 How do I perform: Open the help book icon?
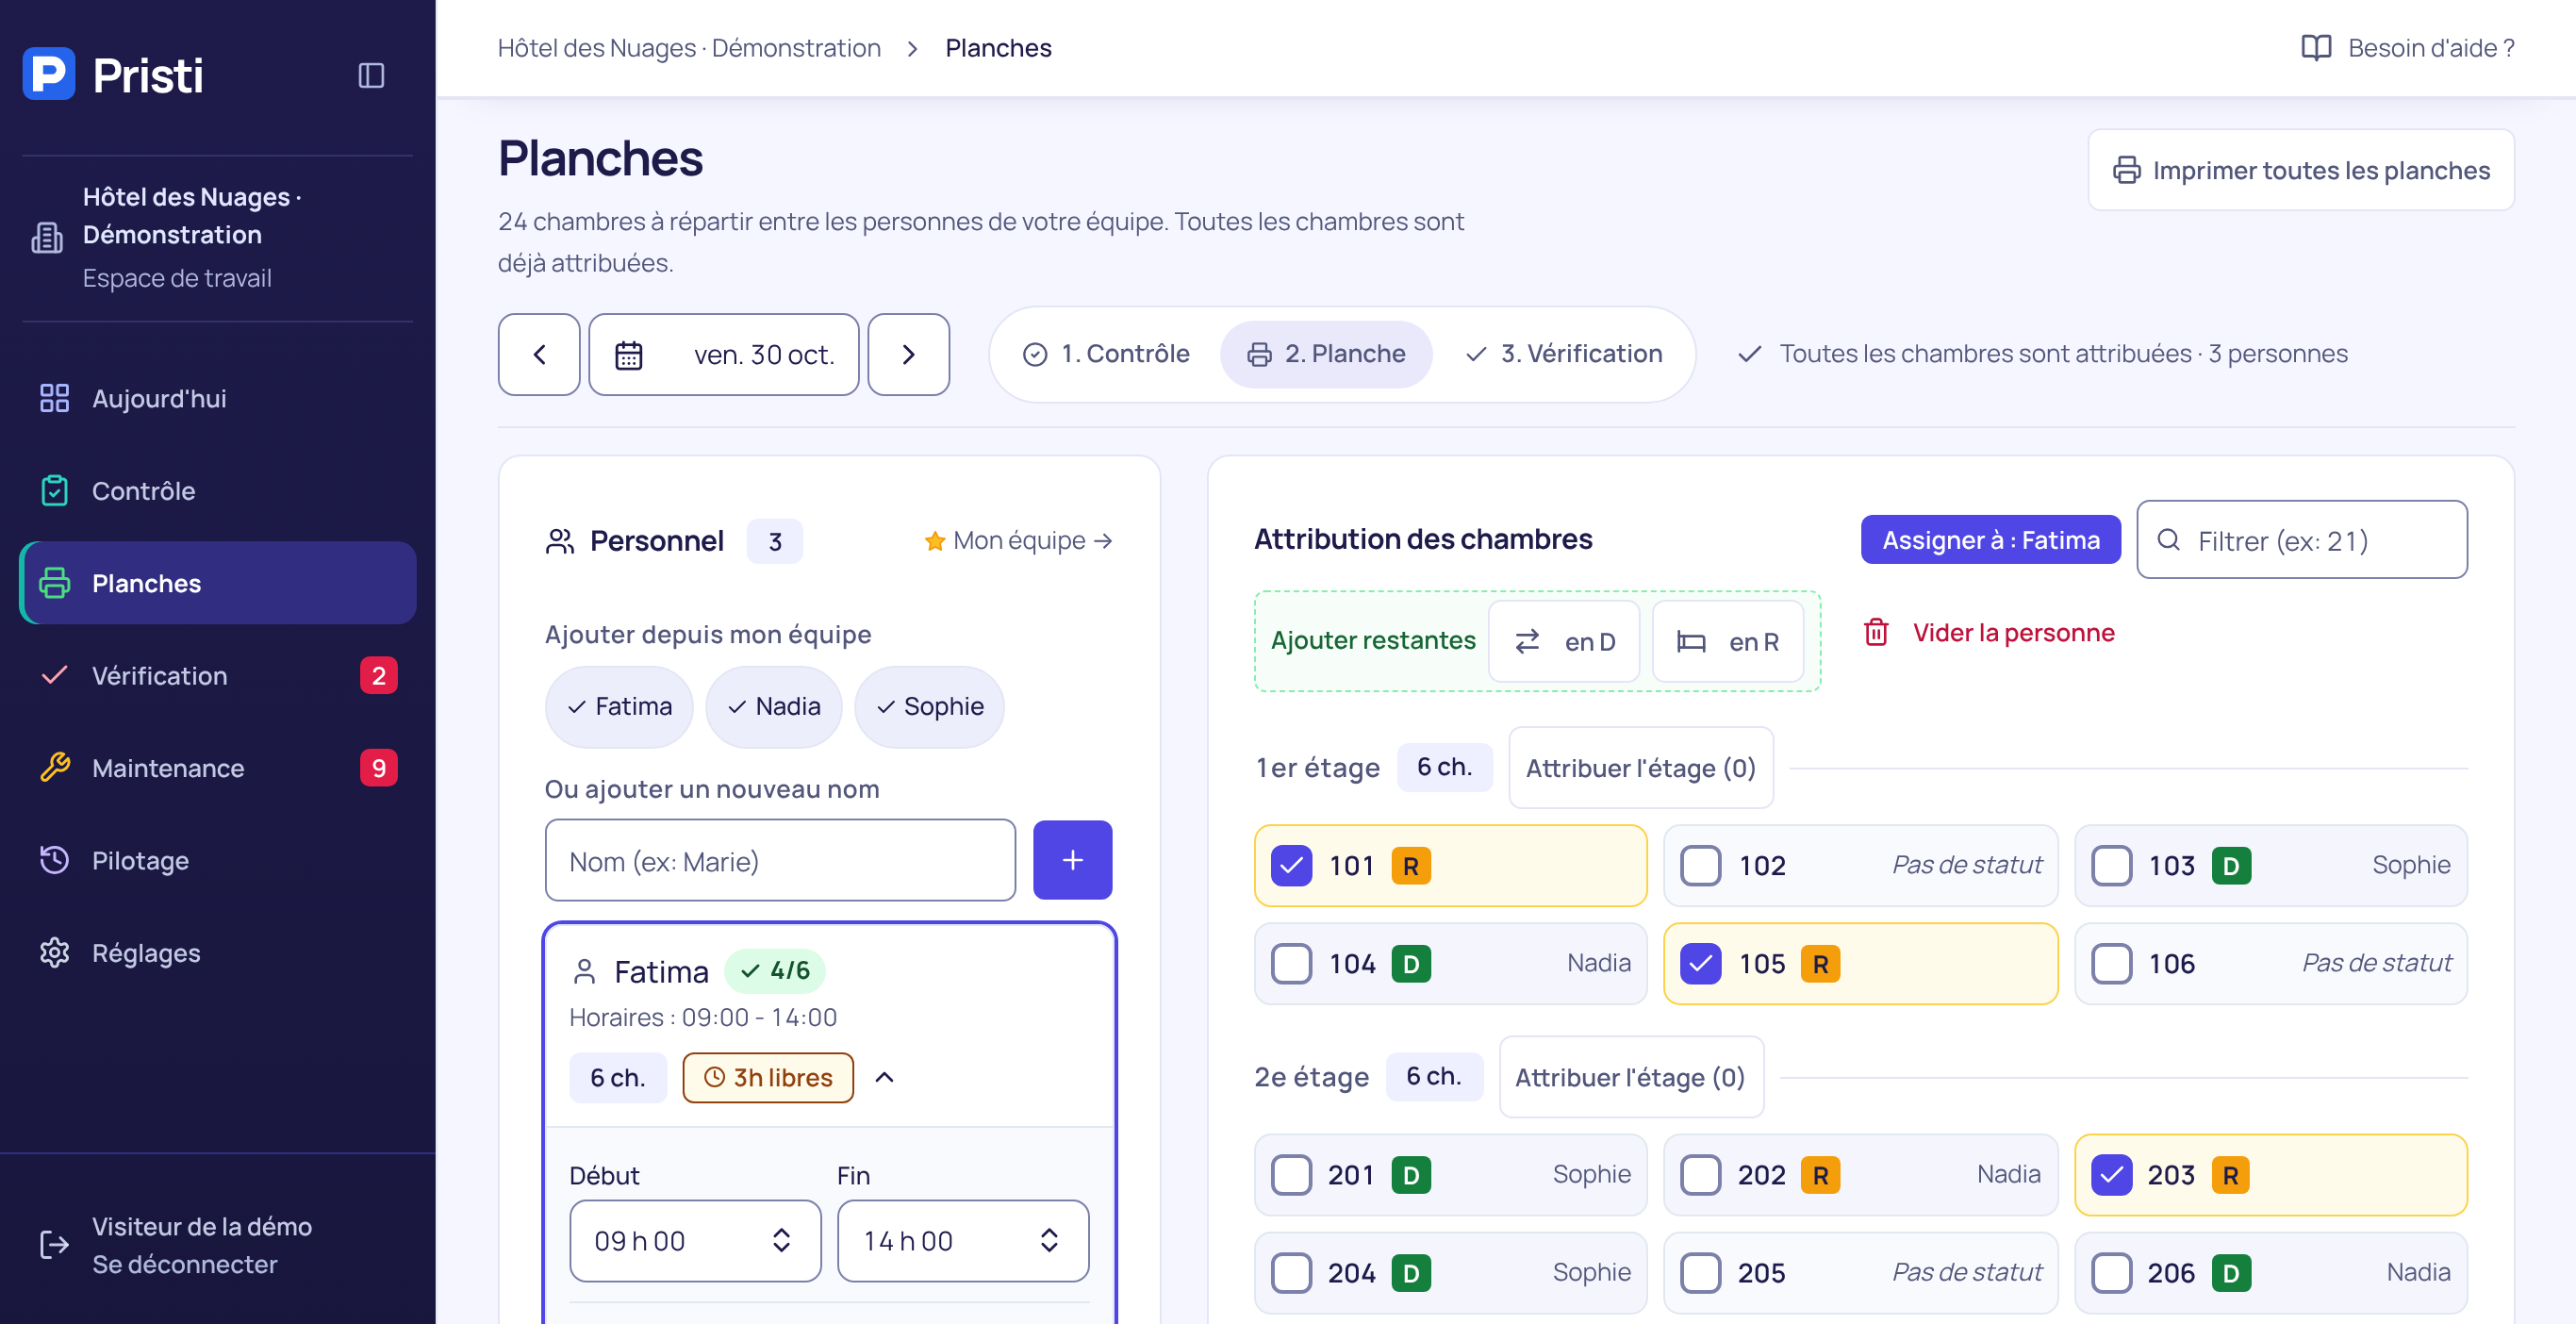(2316, 48)
